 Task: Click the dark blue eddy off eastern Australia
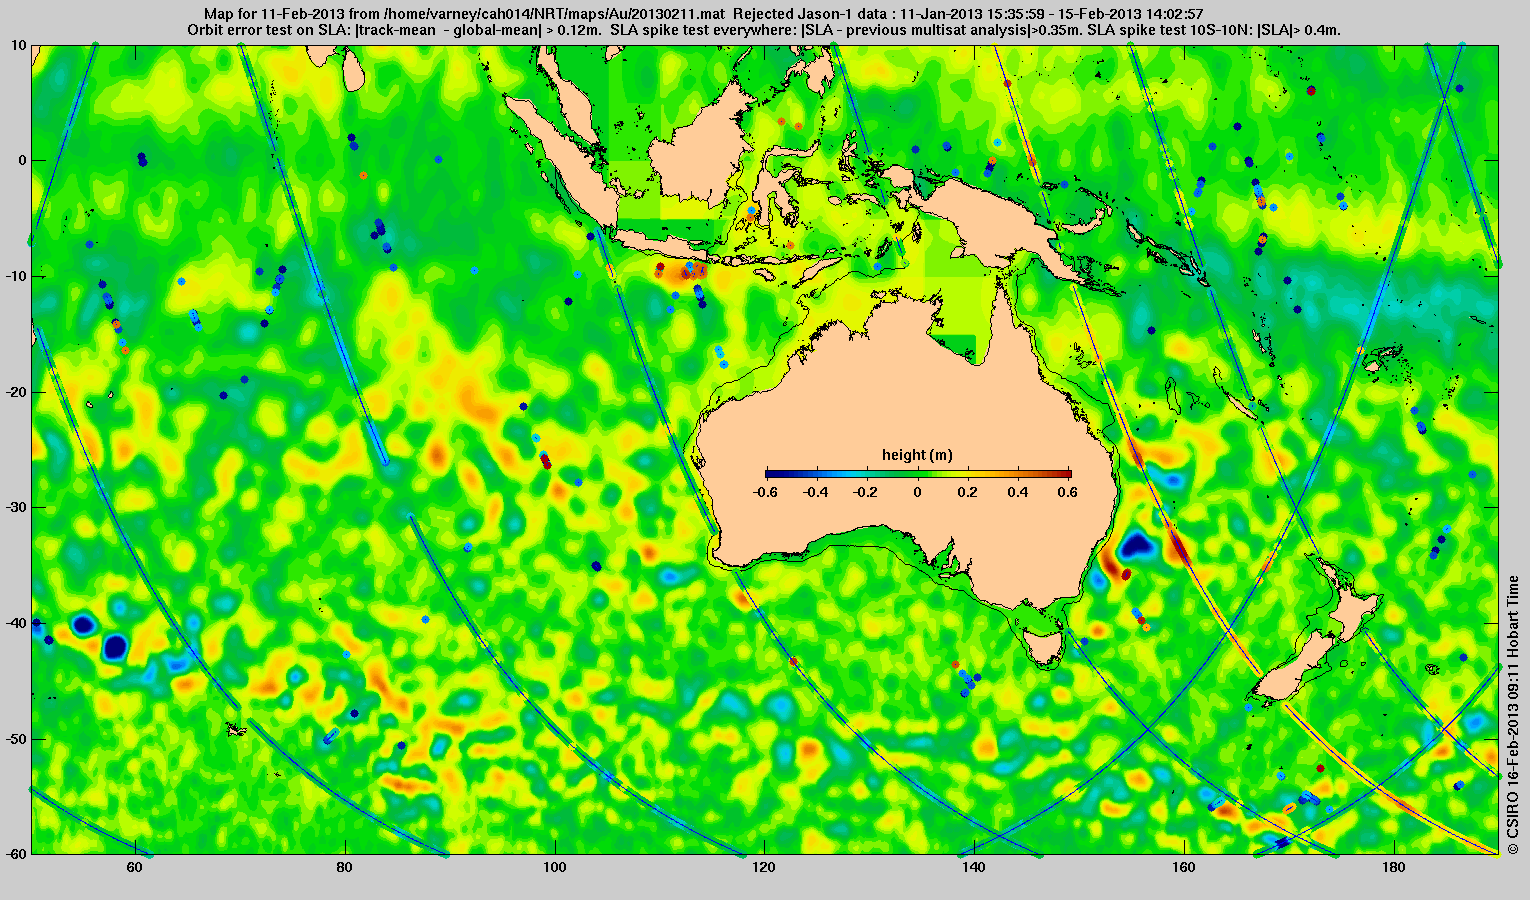pyautogui.click(x=1136, y=546)
